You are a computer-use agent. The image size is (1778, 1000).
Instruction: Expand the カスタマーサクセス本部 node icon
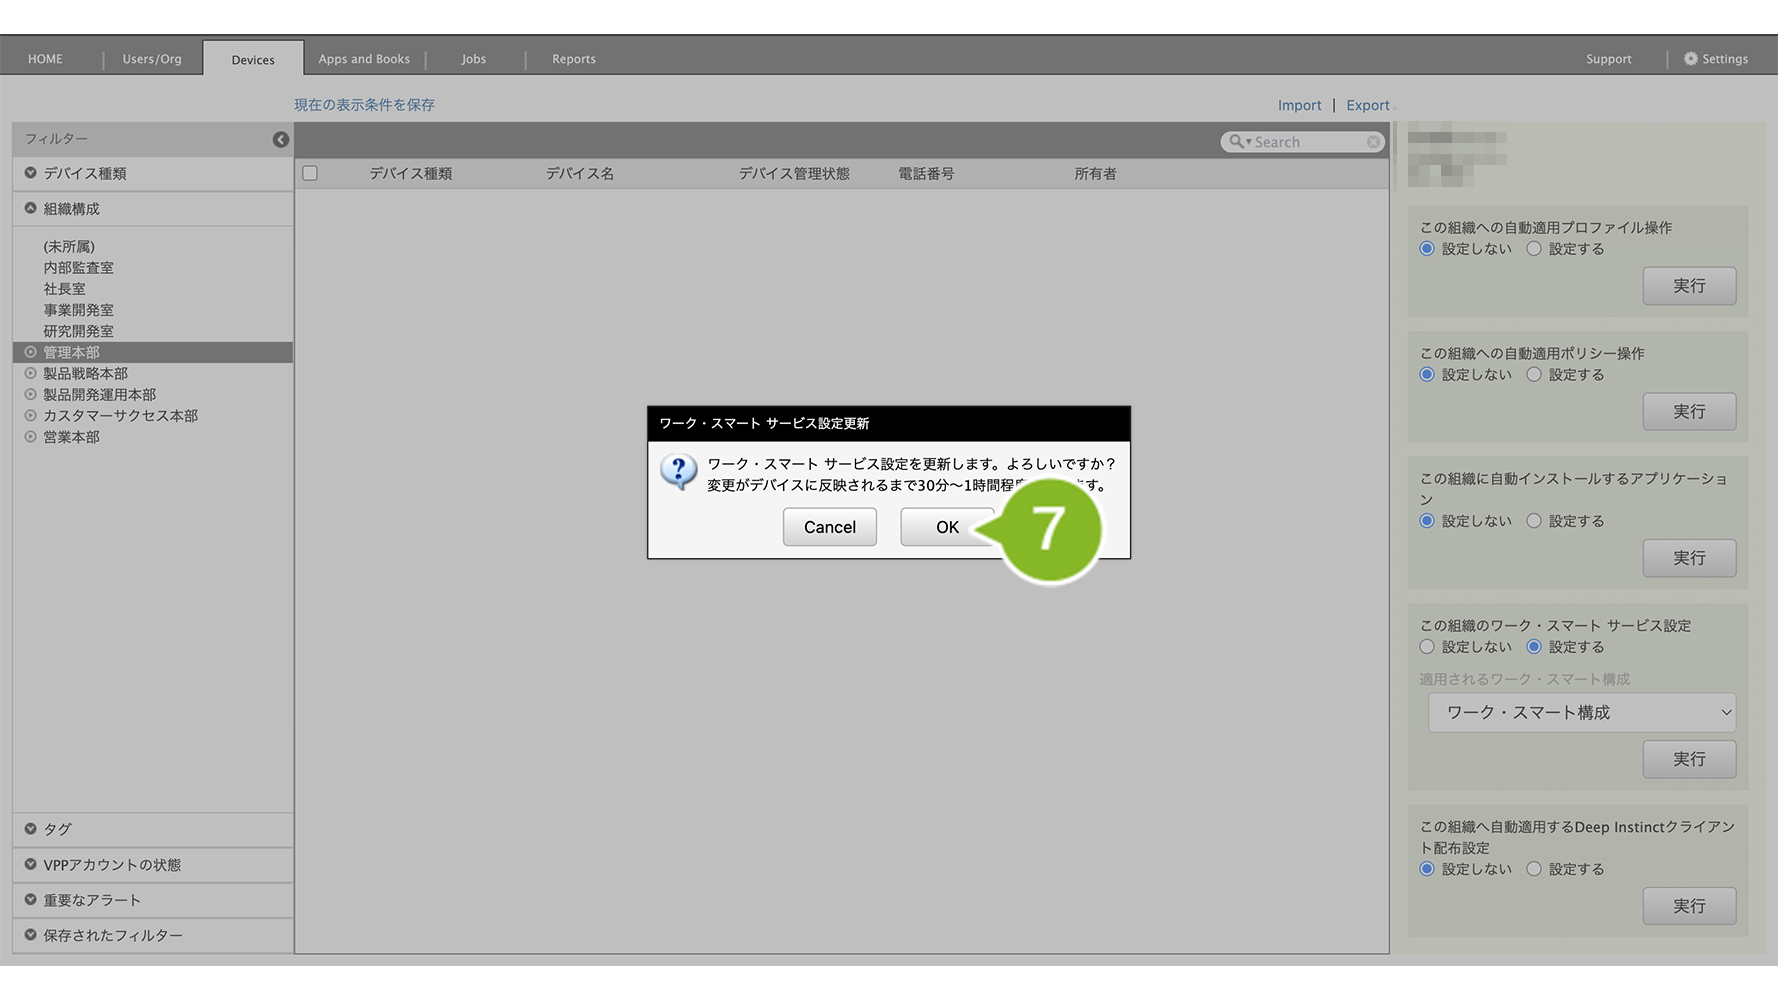(31, 416)
